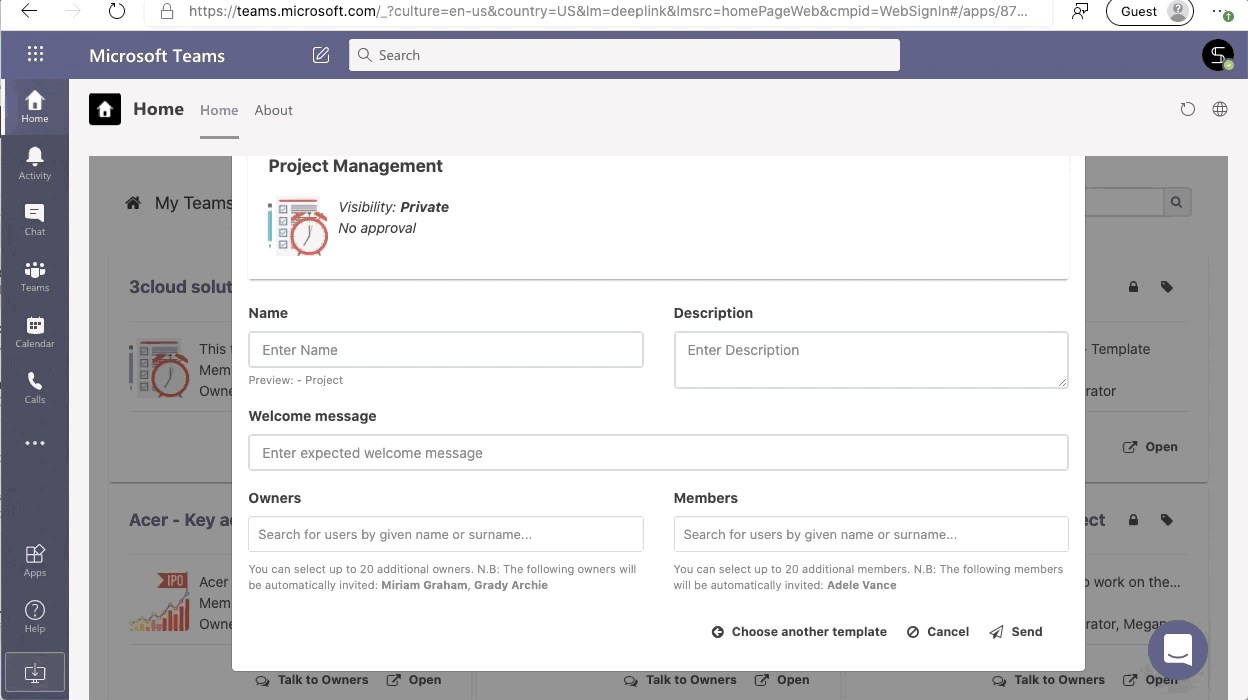Viewport: 1248px width, 700px height.
Task: Click Open on the Template card
Action: (x=1150, y=447)
